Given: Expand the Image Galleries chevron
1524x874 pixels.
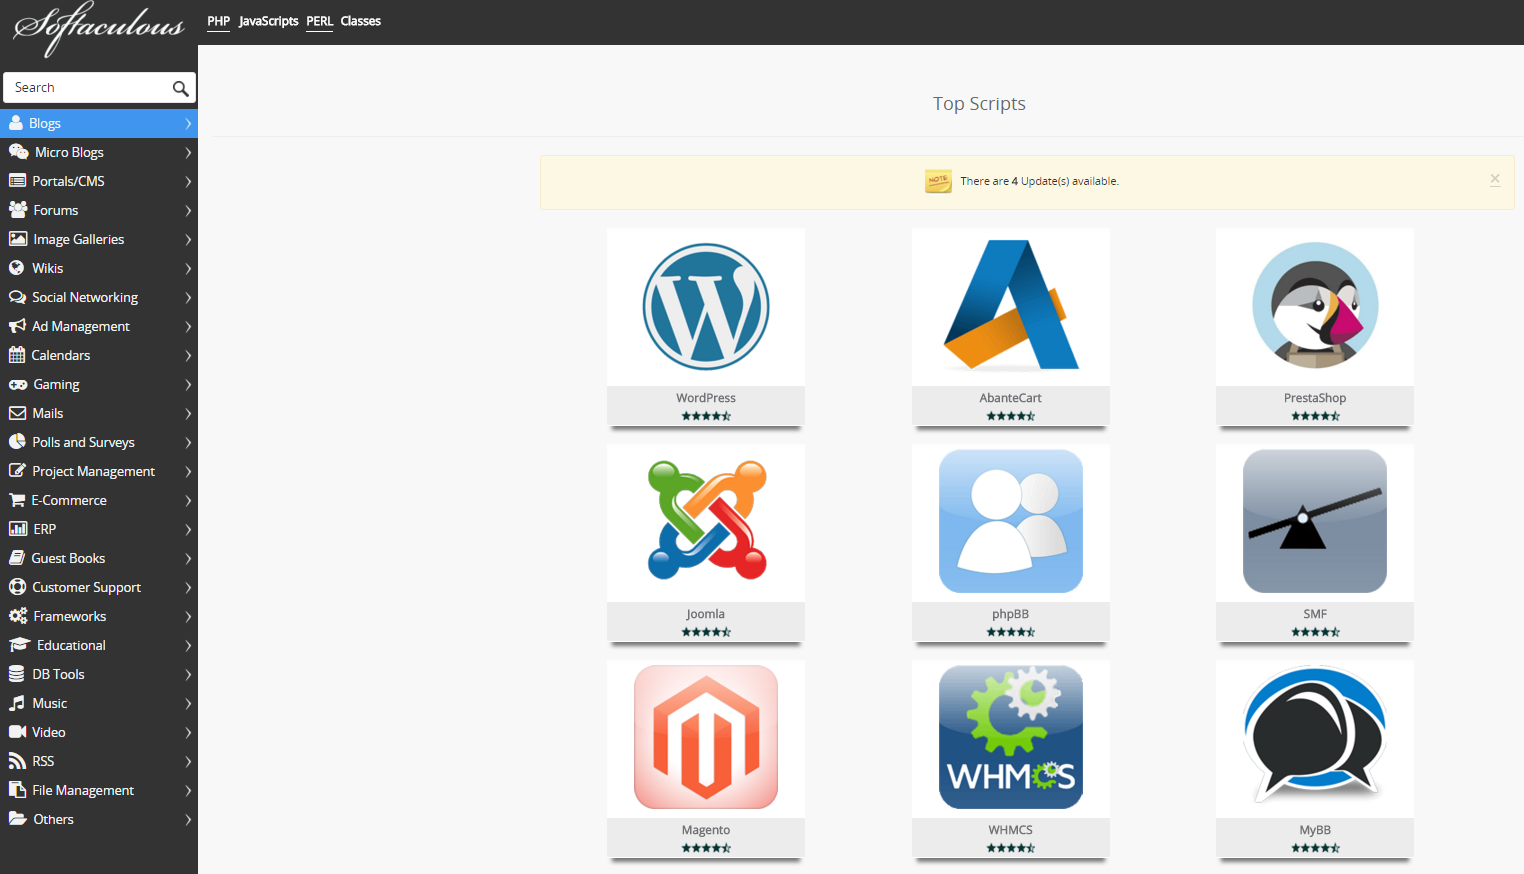Looking at the screenshot, I should pyautogui.click(x=188, y=239).
